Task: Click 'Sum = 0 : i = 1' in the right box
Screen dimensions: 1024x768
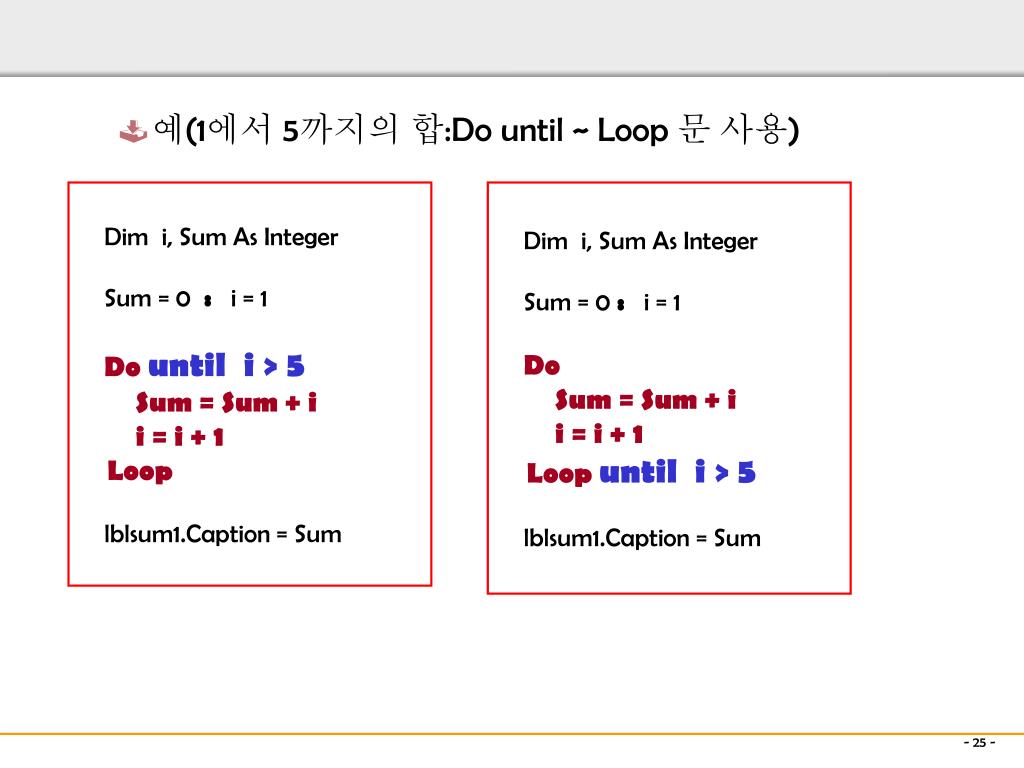Action: (x=602, y=302)
